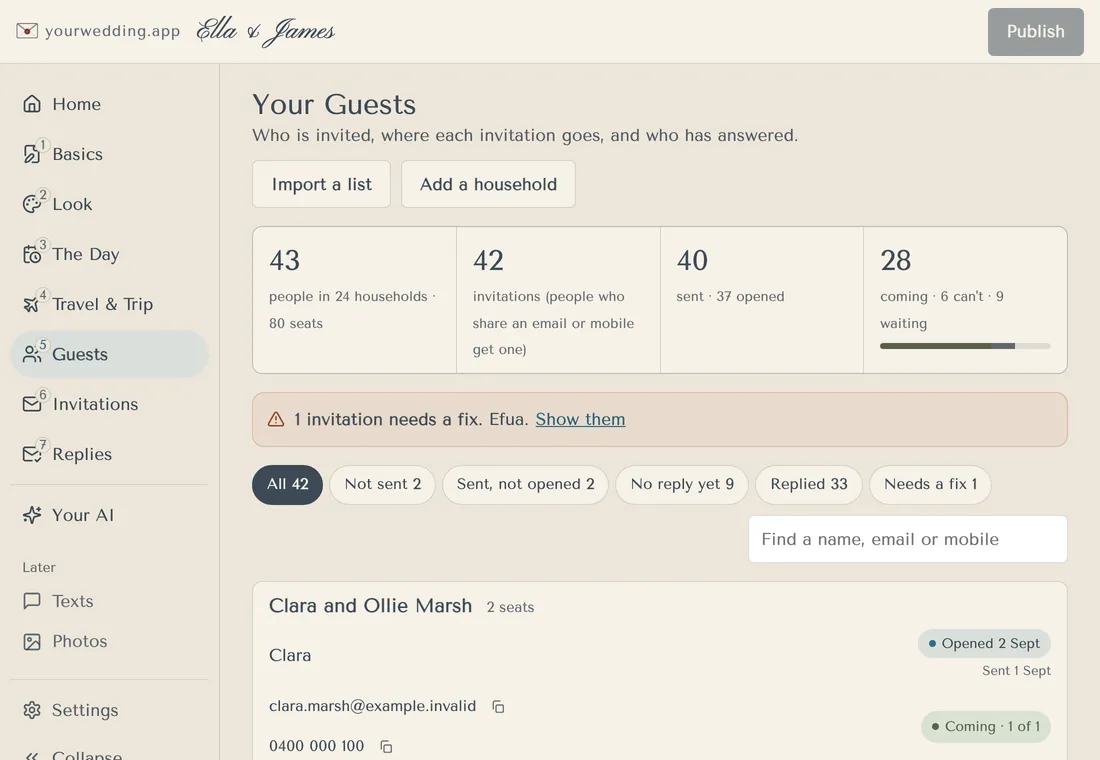The height and width of the screenshot is (760, 1100).
Task: Click the Clara and Ollie Marsh household heading
Action: 370,606
